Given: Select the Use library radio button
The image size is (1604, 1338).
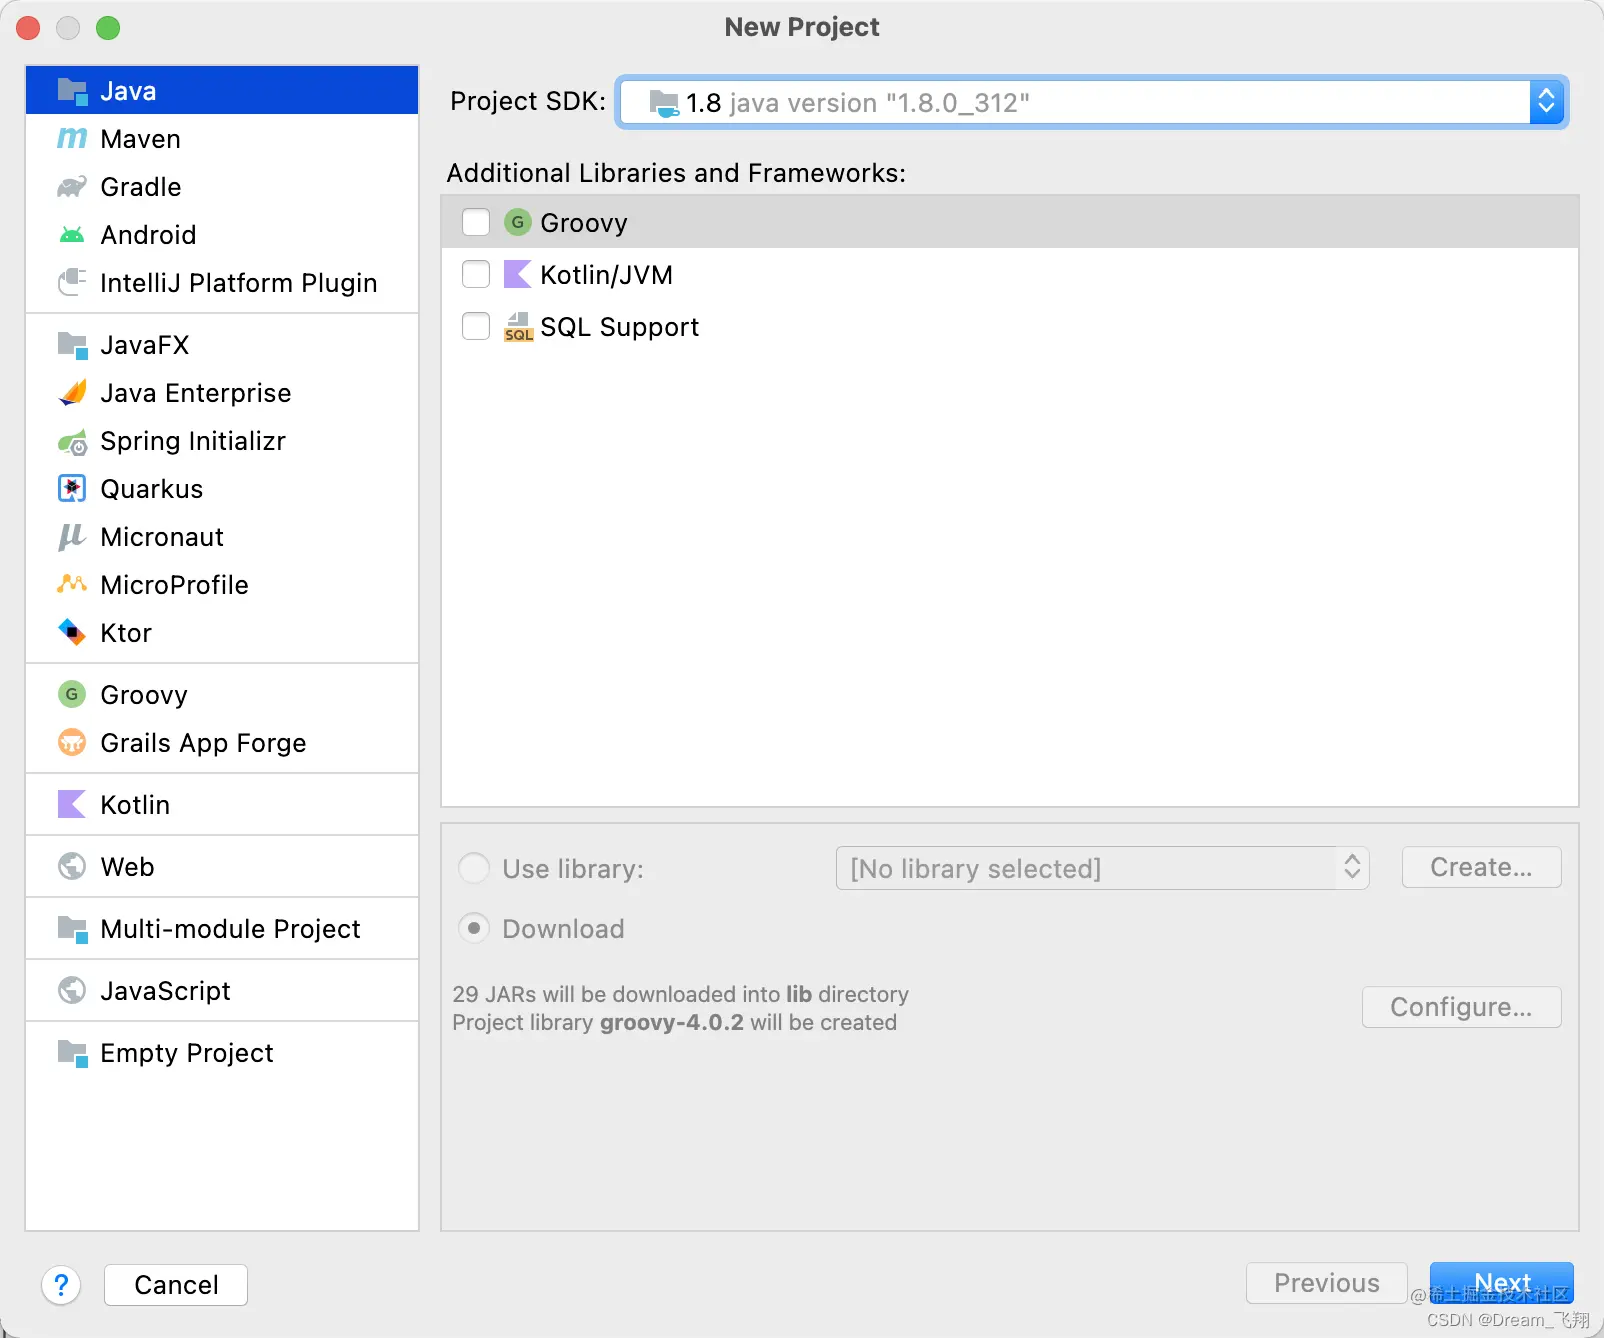Looking at the screenshot, I should [x=474, y=868].
